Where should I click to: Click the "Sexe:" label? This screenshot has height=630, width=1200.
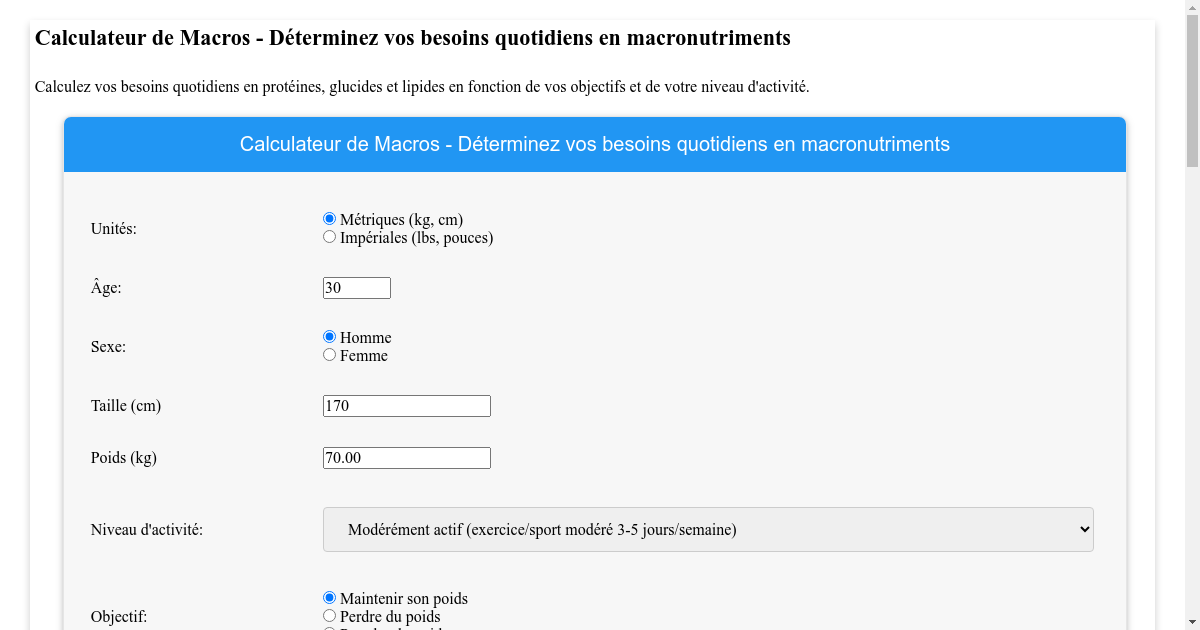coord(107,346)
